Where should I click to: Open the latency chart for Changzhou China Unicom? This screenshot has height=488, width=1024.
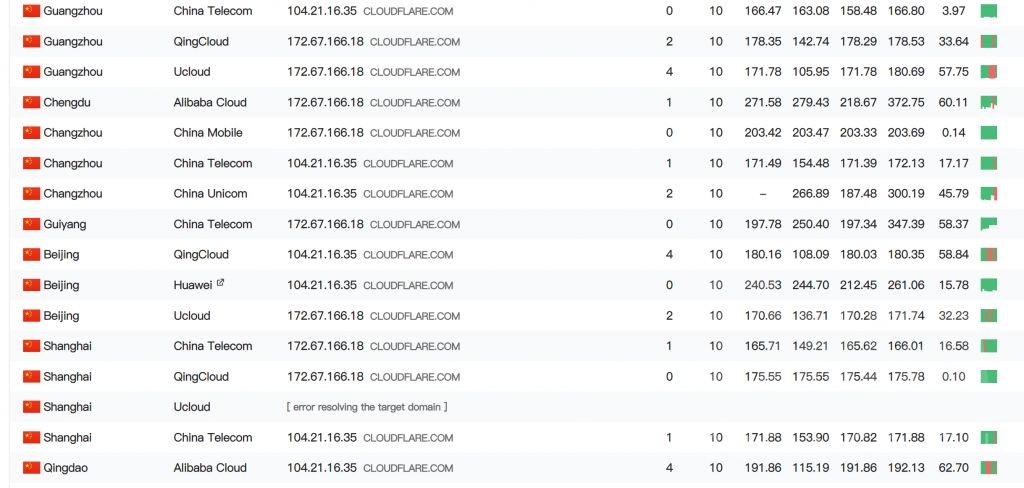989,193
